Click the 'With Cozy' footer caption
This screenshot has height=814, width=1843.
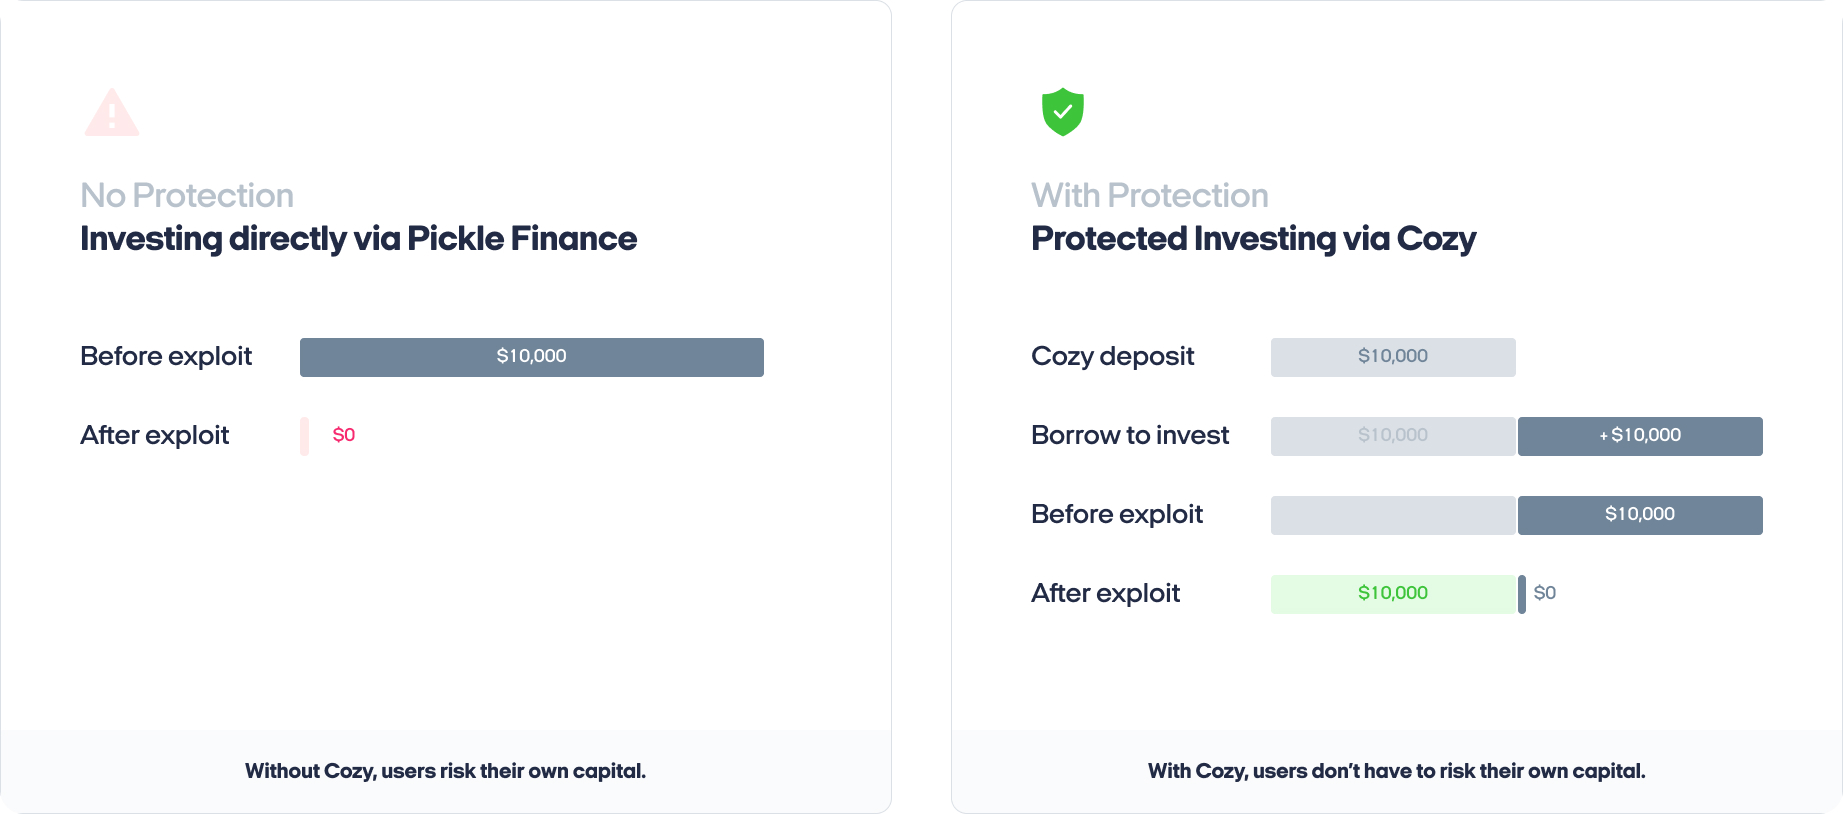1396,771
